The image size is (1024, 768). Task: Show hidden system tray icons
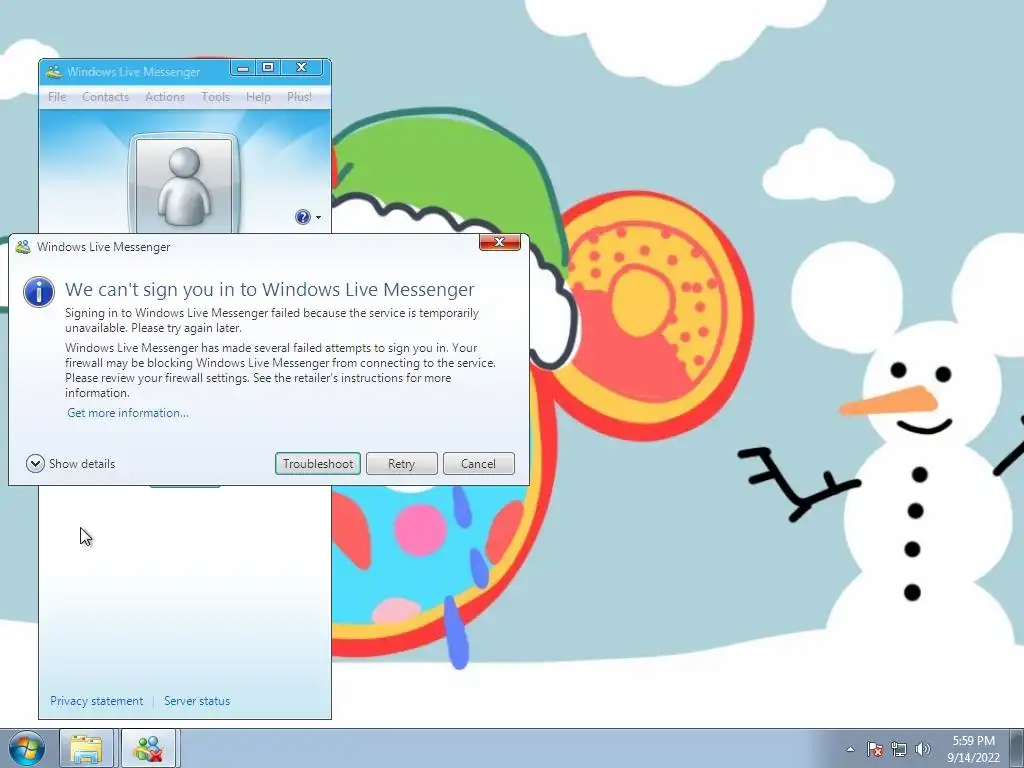[850, 749]
